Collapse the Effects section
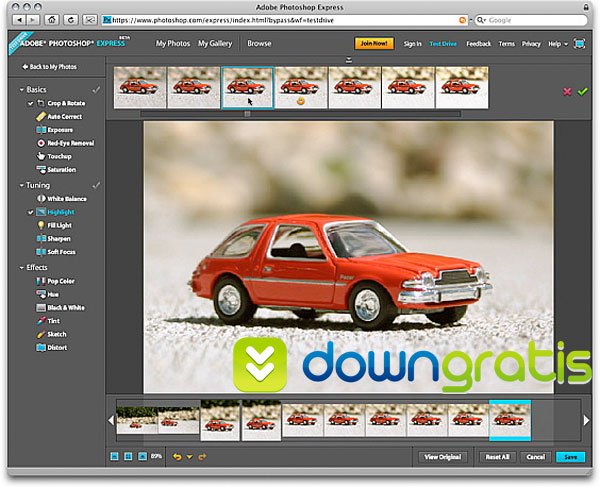This screenshot has height=488, width=600. pos(22,268)
